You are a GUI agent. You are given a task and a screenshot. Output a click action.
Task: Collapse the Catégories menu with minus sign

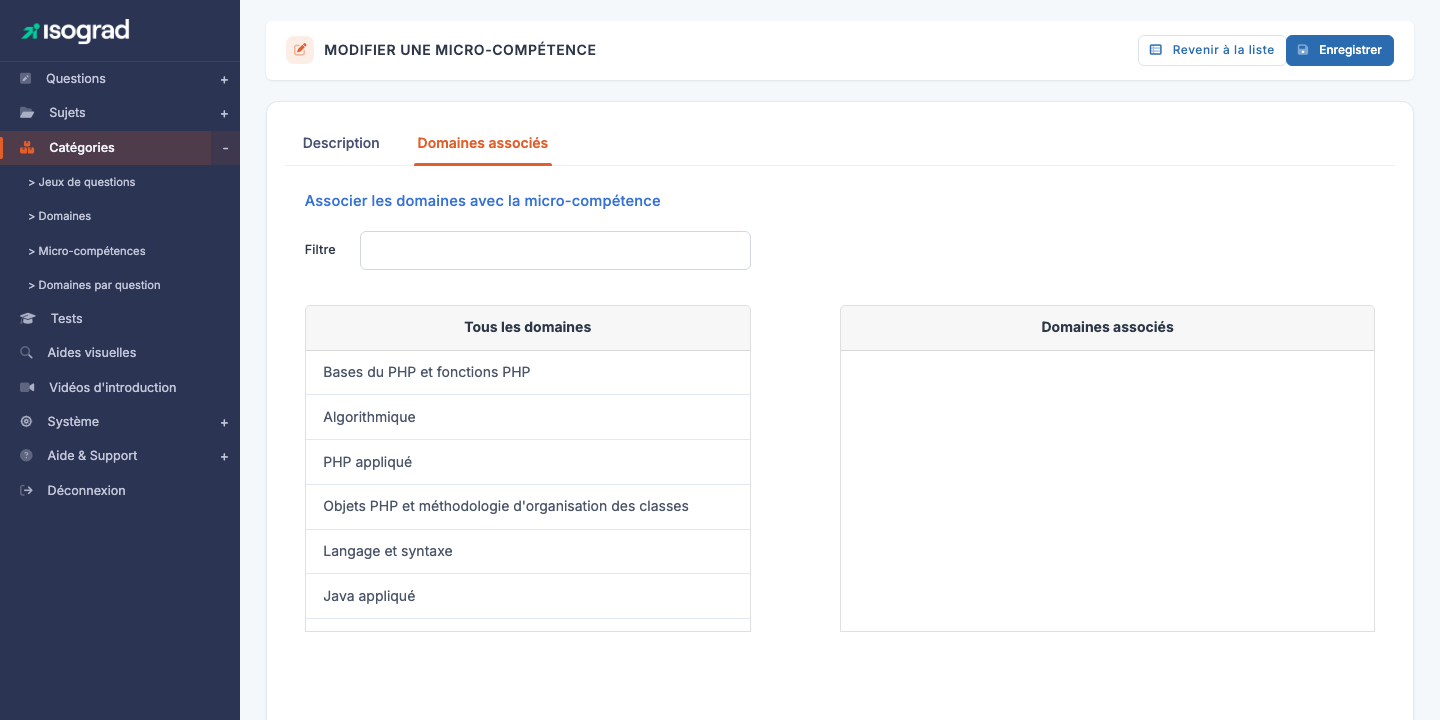click(225, 148)
